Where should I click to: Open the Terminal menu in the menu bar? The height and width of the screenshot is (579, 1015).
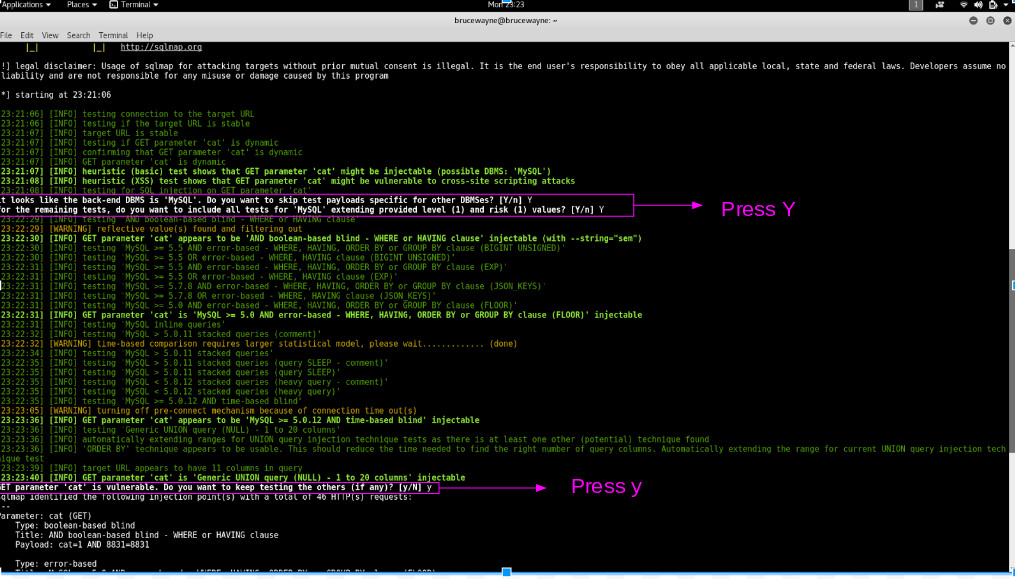click(113, 36)
